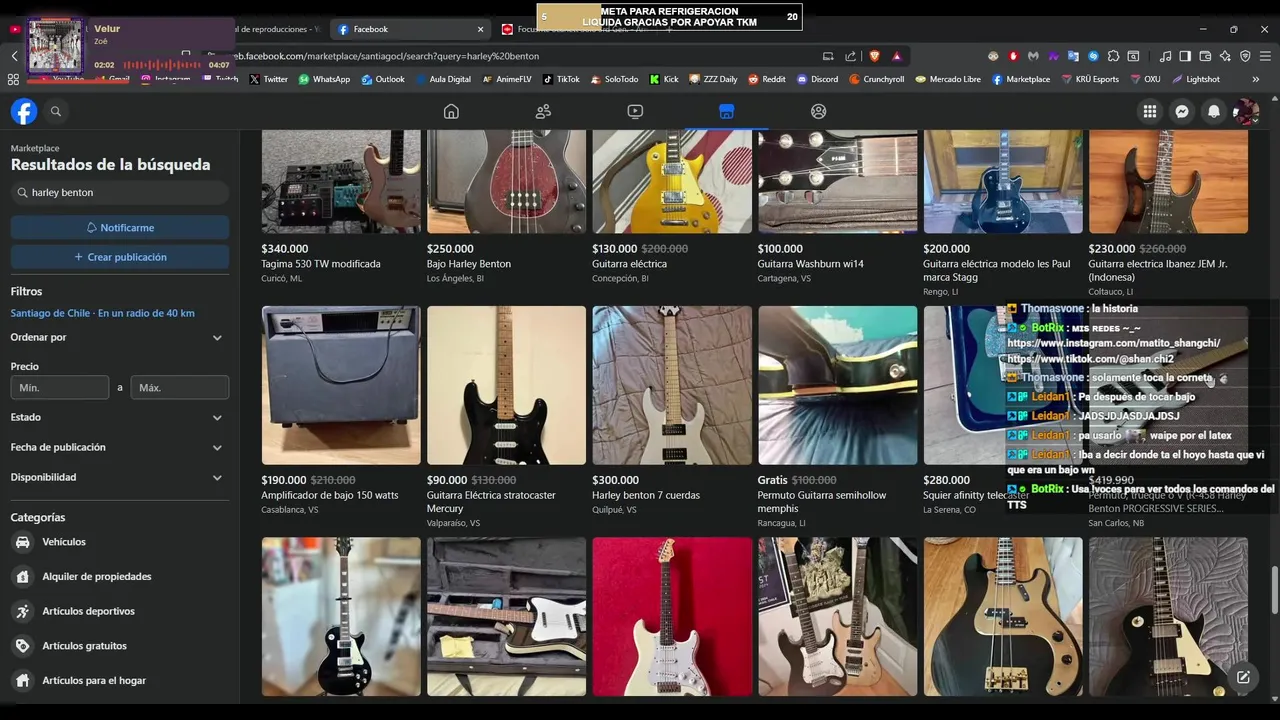Select the Marketplace icon in top navigation
This screenshot has height=720, width=1280.
tap(727, 111)
